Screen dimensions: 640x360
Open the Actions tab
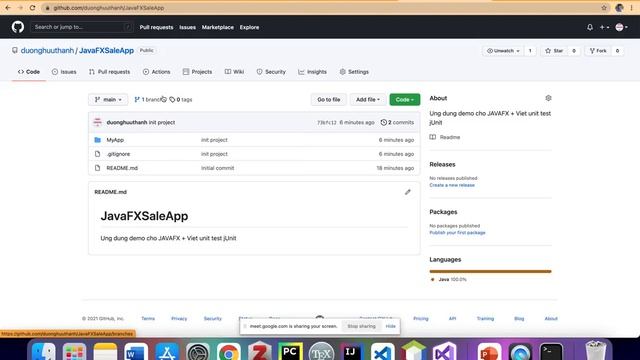[156, 72]
